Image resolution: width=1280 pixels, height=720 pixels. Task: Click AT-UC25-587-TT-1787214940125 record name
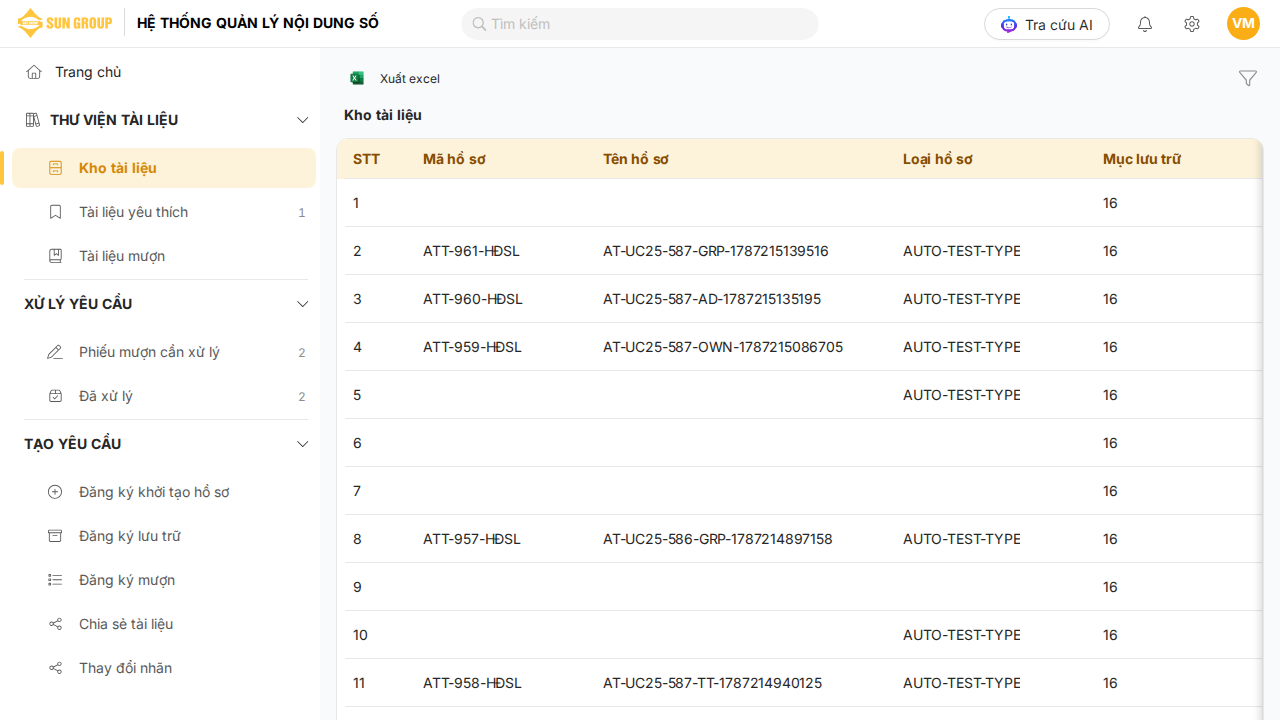point(712,683)
